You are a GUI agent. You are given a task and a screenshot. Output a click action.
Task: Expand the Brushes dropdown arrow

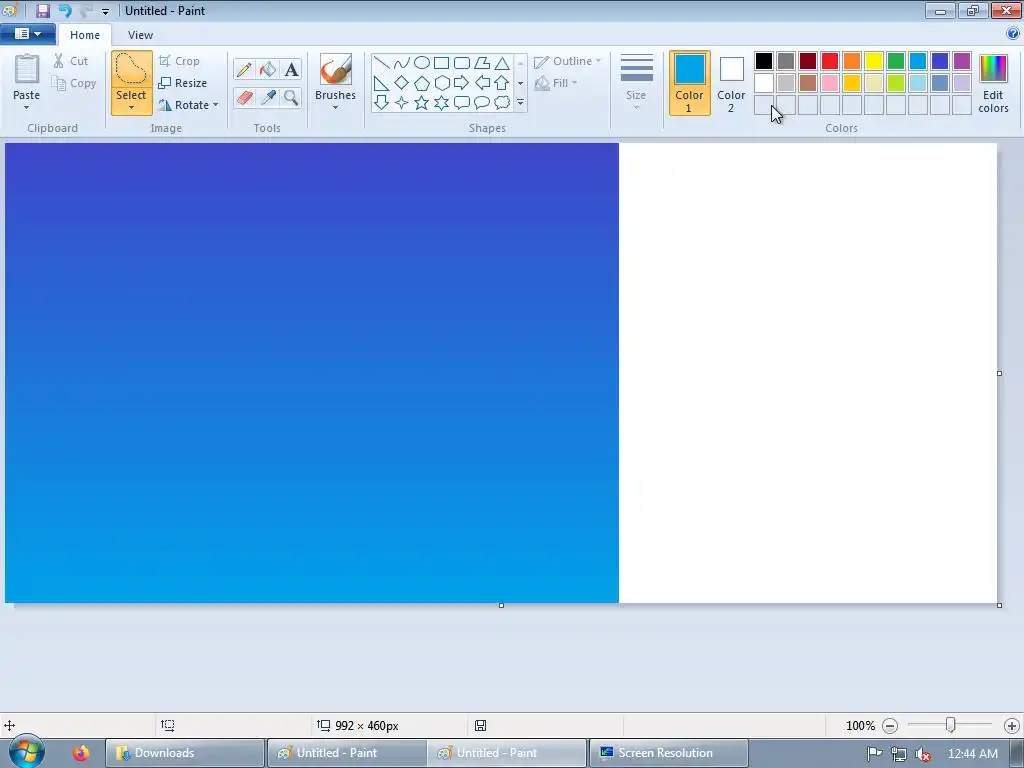(335, 108)
